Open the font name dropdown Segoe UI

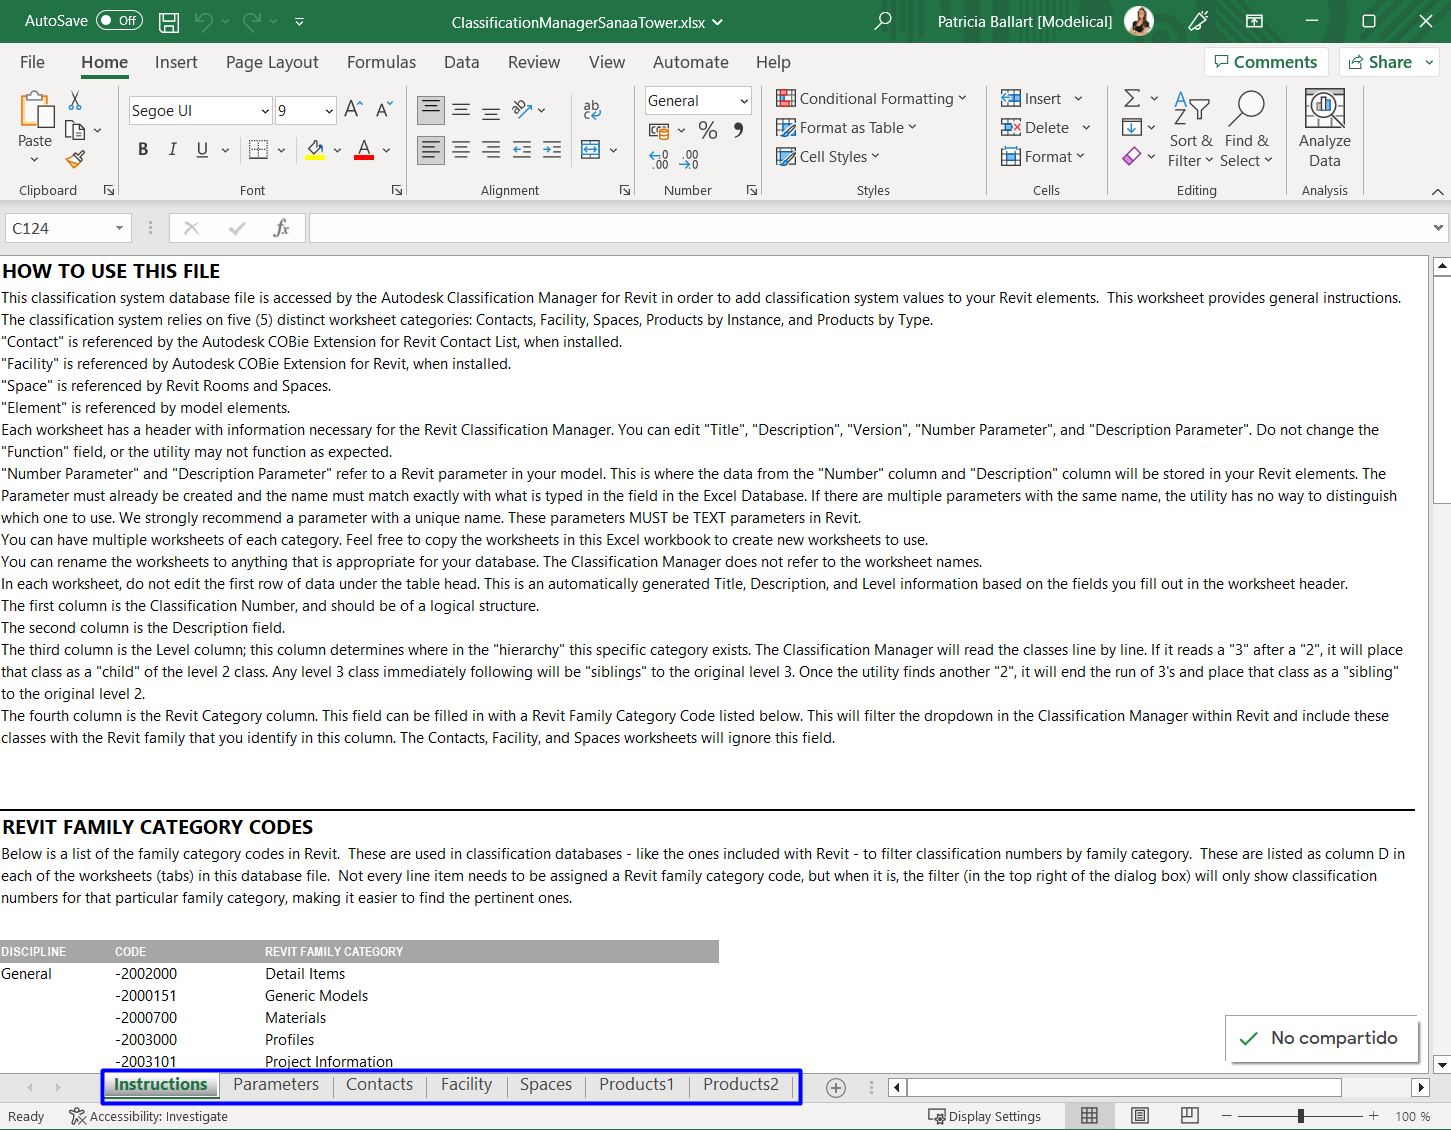tap(265, 110)
